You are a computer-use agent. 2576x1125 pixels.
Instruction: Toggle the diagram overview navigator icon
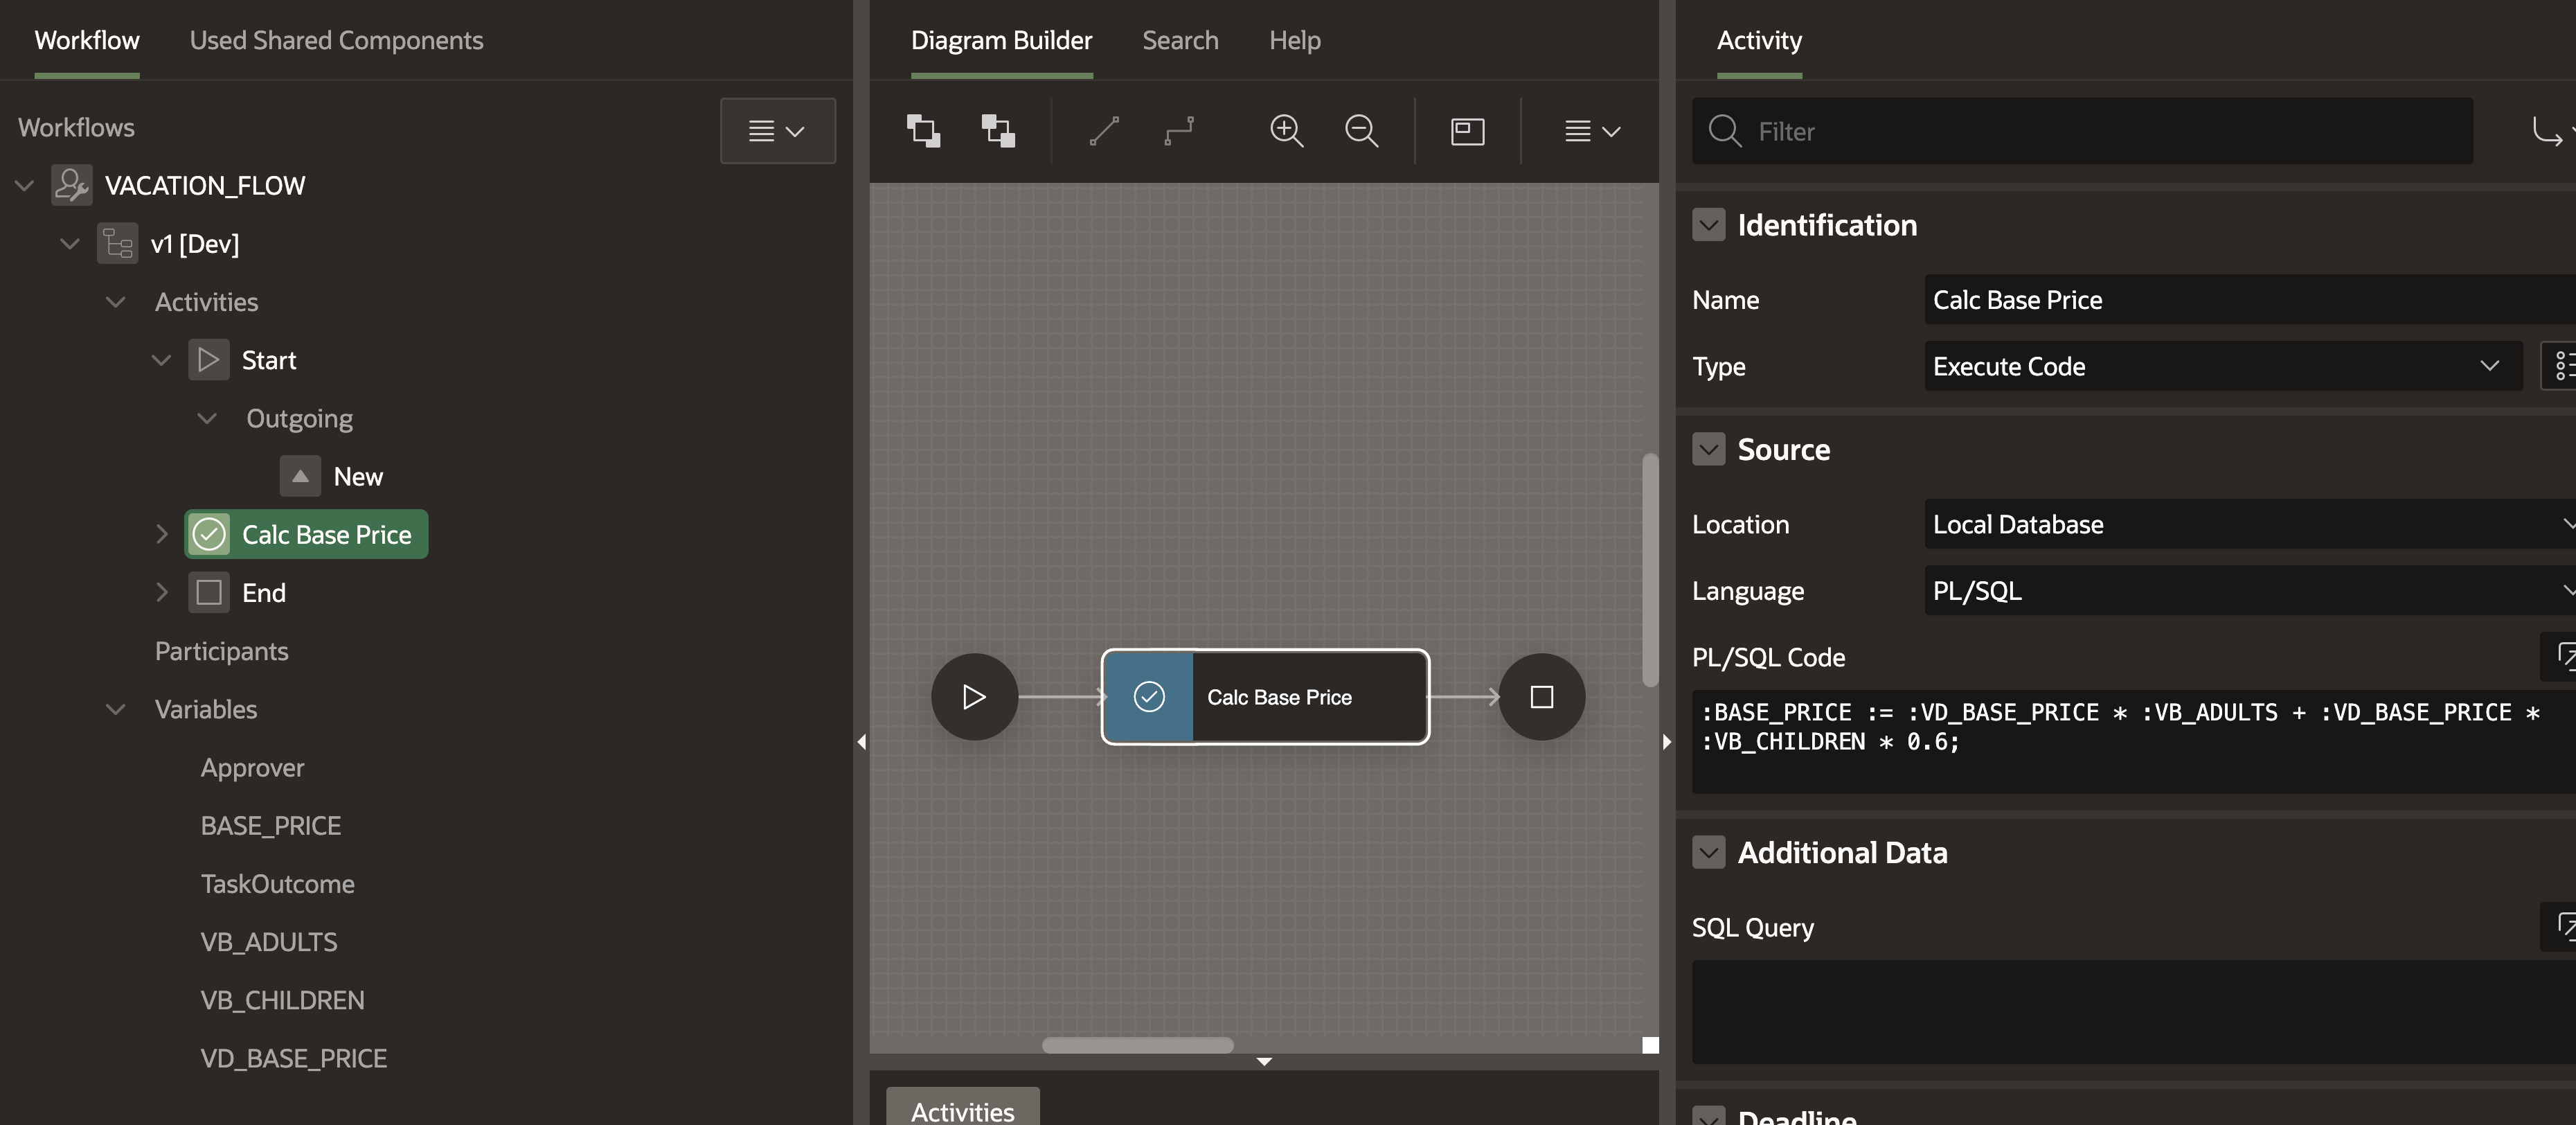point(1467,131)
